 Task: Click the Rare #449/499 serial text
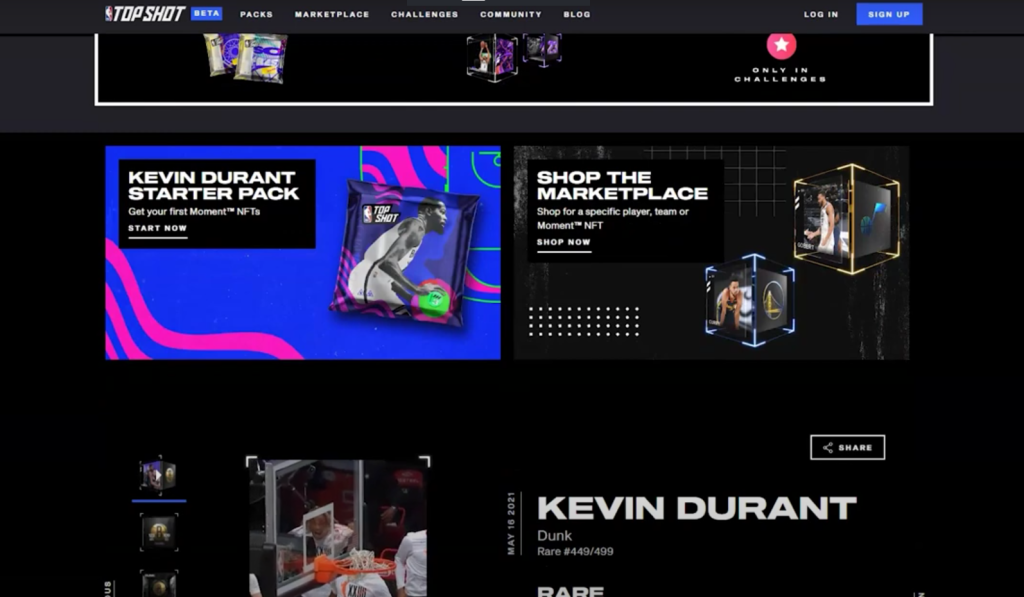tap(575, 551)
